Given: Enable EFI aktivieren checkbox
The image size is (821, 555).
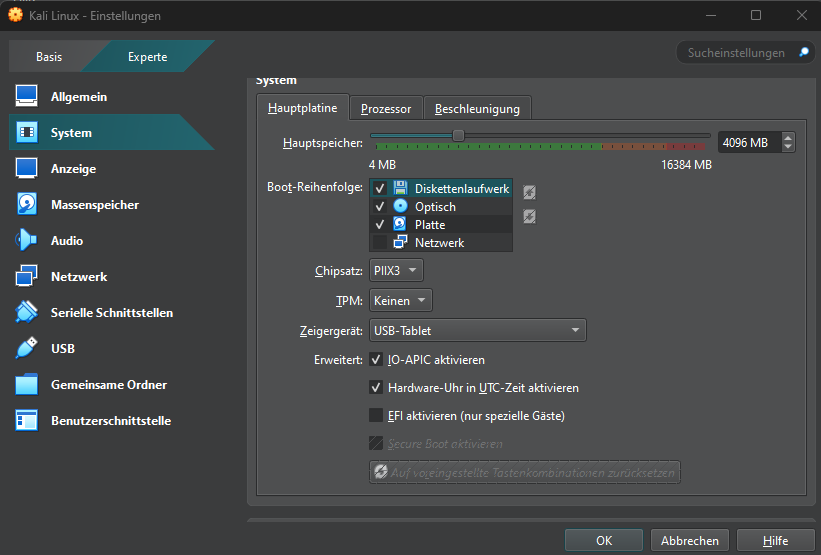Looking at the screenshot, I should coord(377,415).
